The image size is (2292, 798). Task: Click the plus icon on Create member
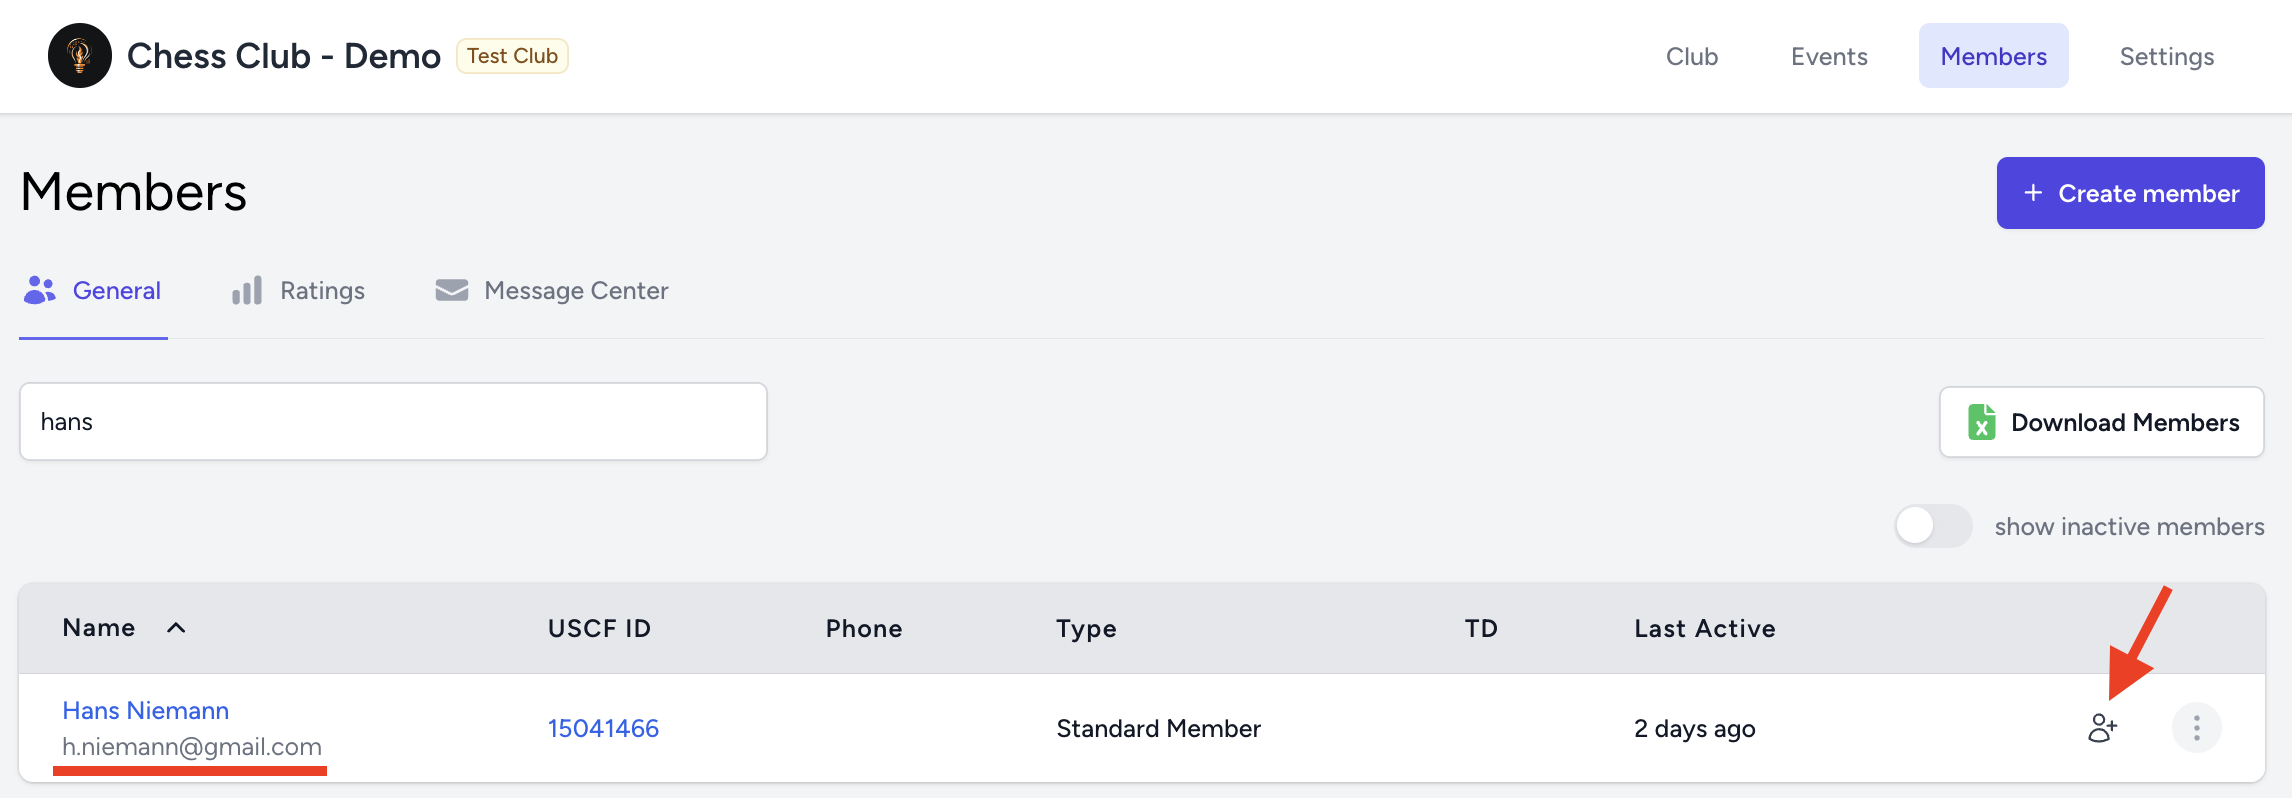click(2033, 193)
